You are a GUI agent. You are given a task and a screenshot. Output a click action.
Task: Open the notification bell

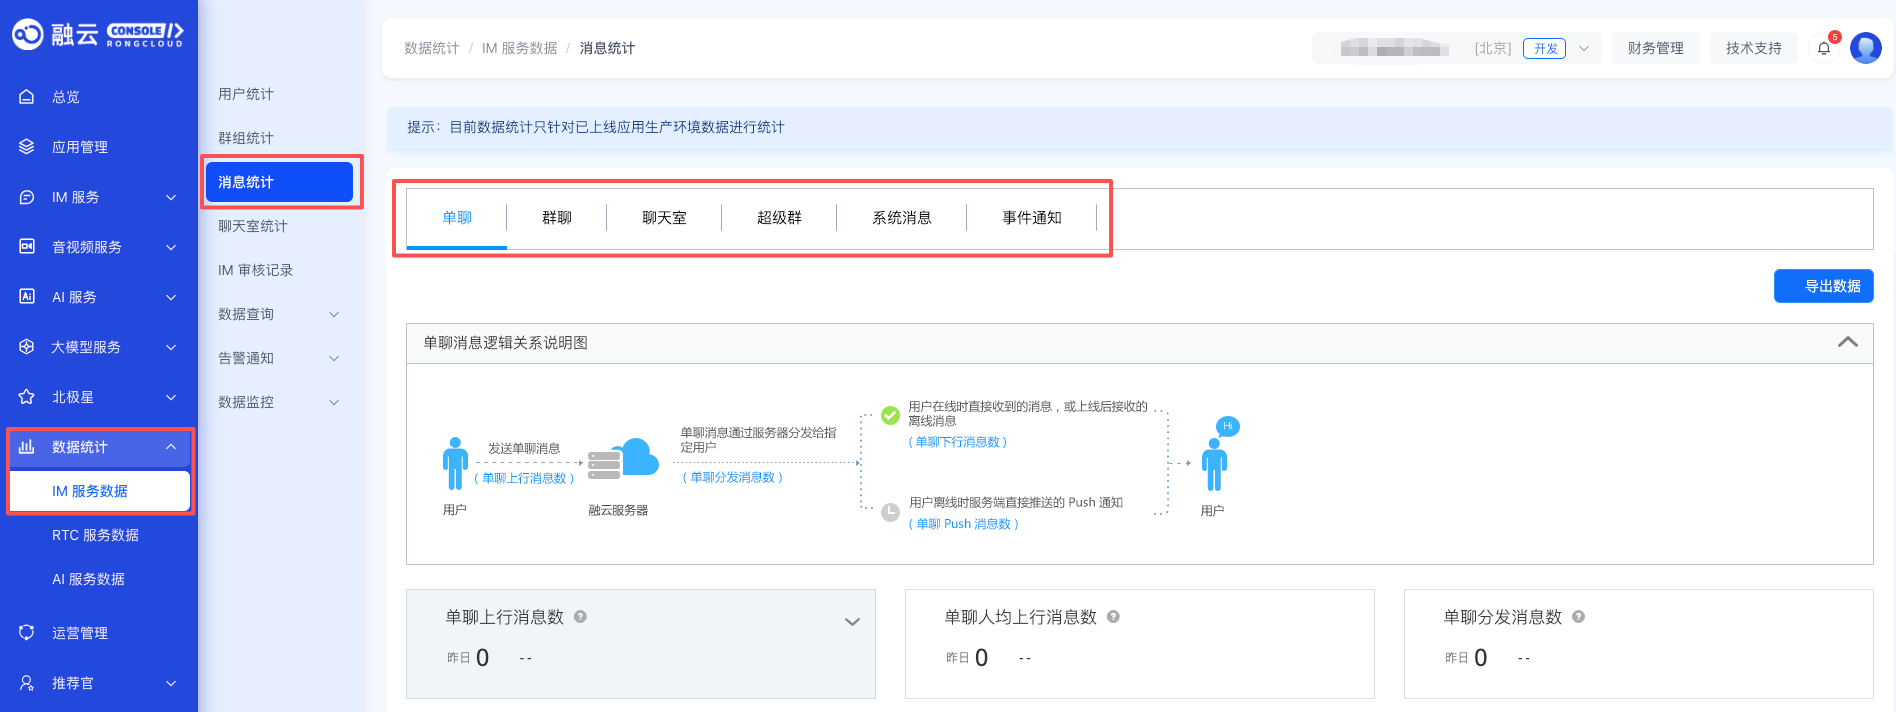tap(1824, 48)
